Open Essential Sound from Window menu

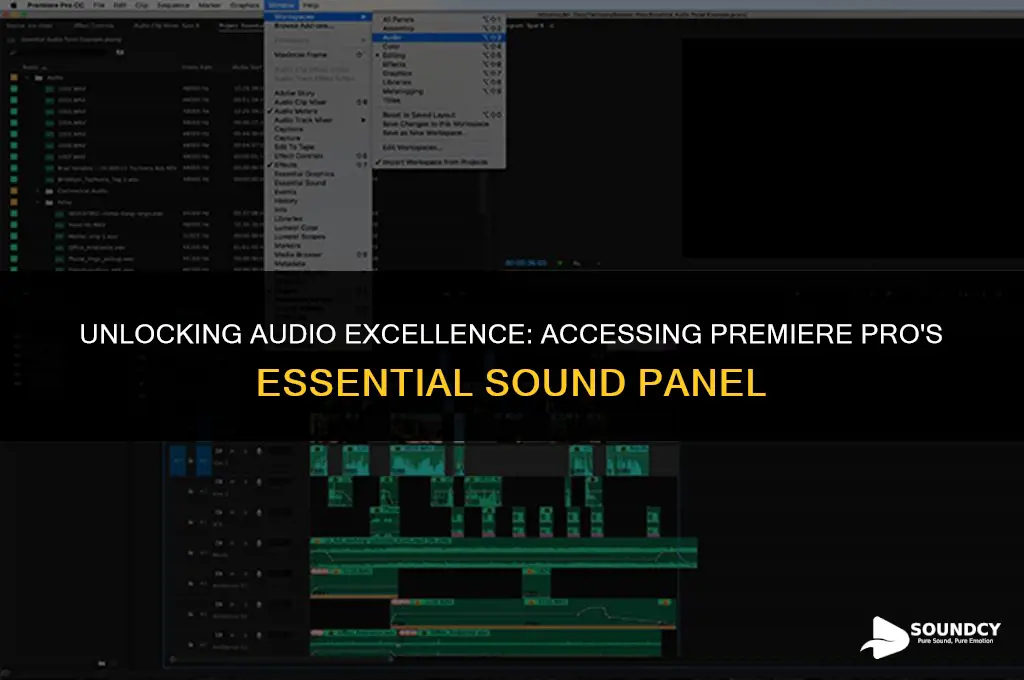[x=318, y=183]
